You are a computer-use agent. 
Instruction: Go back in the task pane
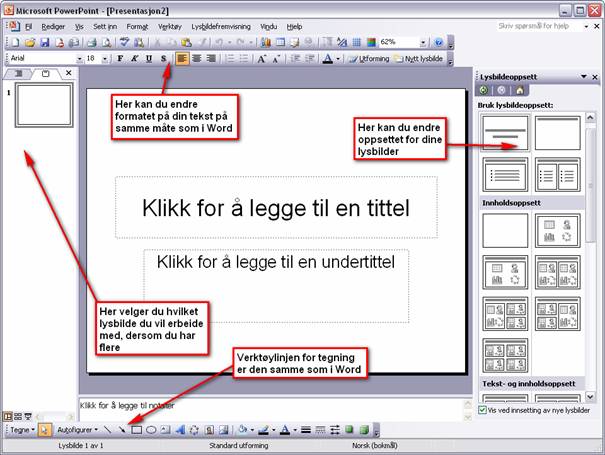pos(483,90)
